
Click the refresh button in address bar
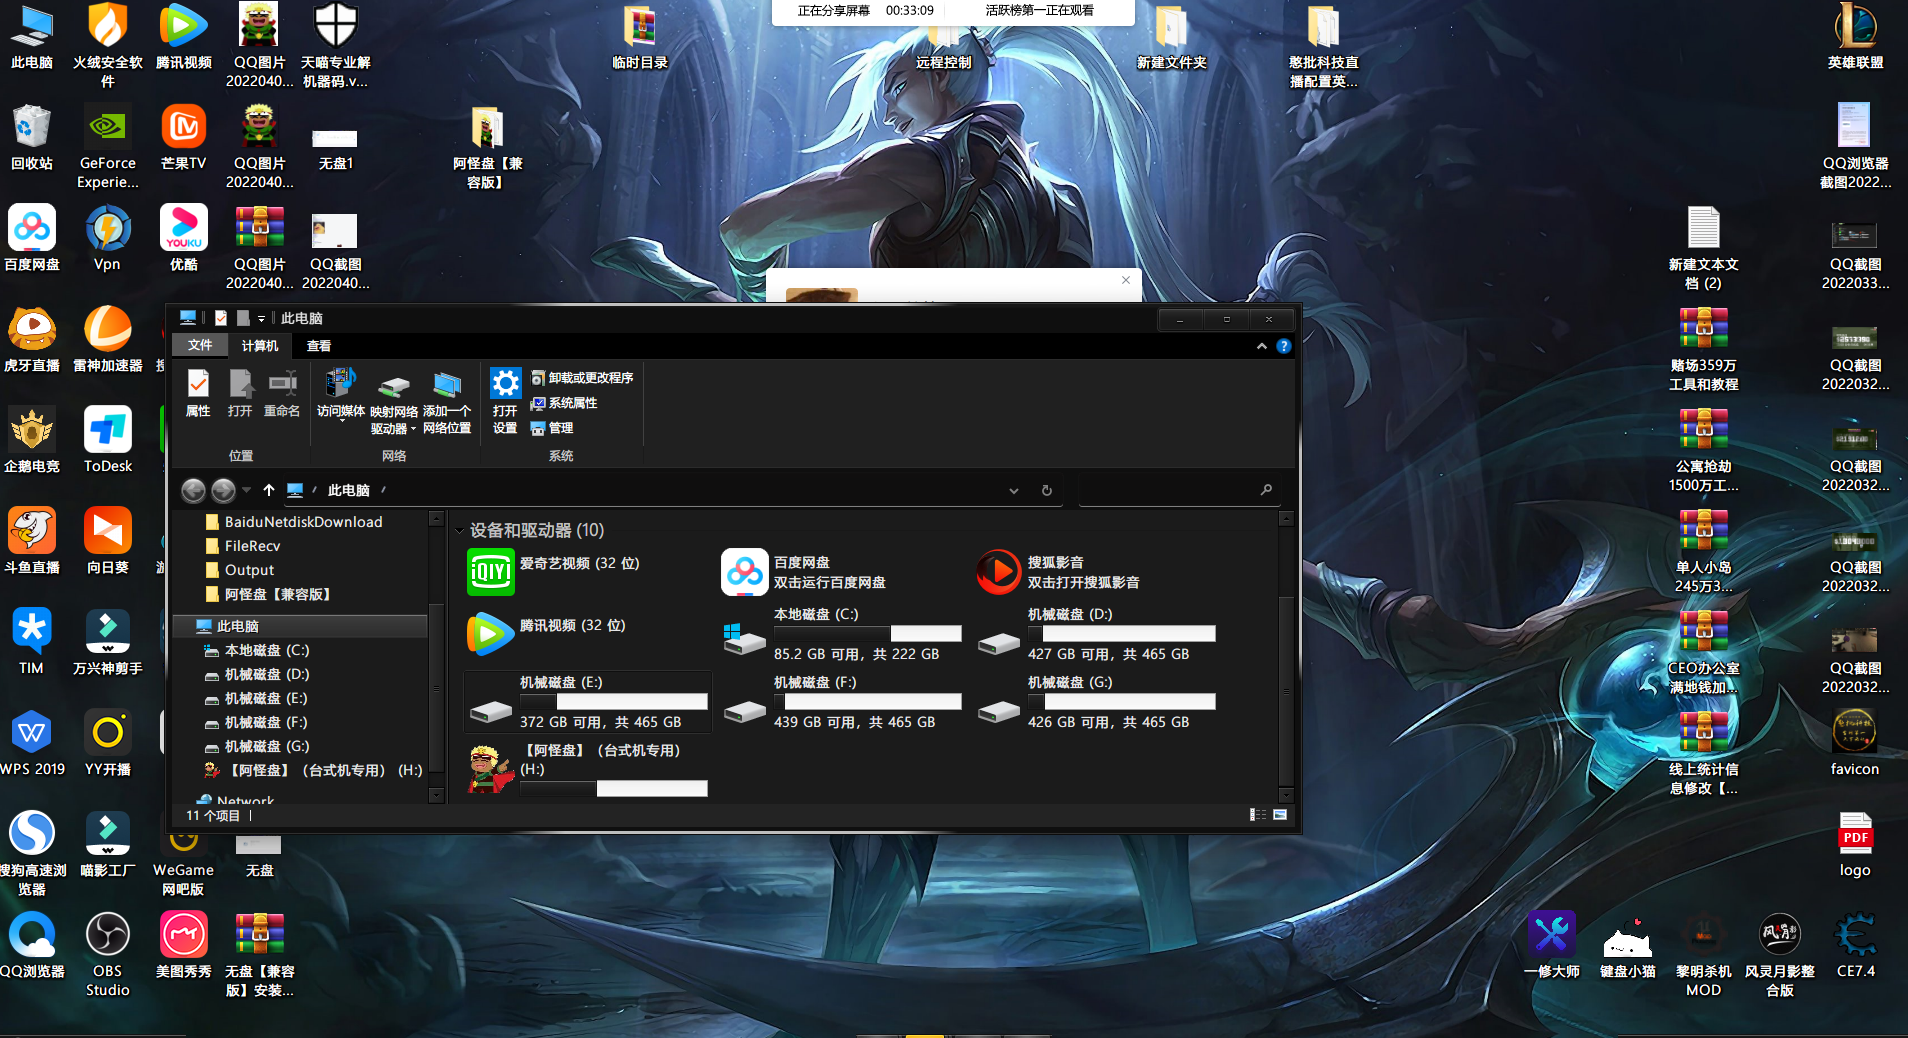1047,490
